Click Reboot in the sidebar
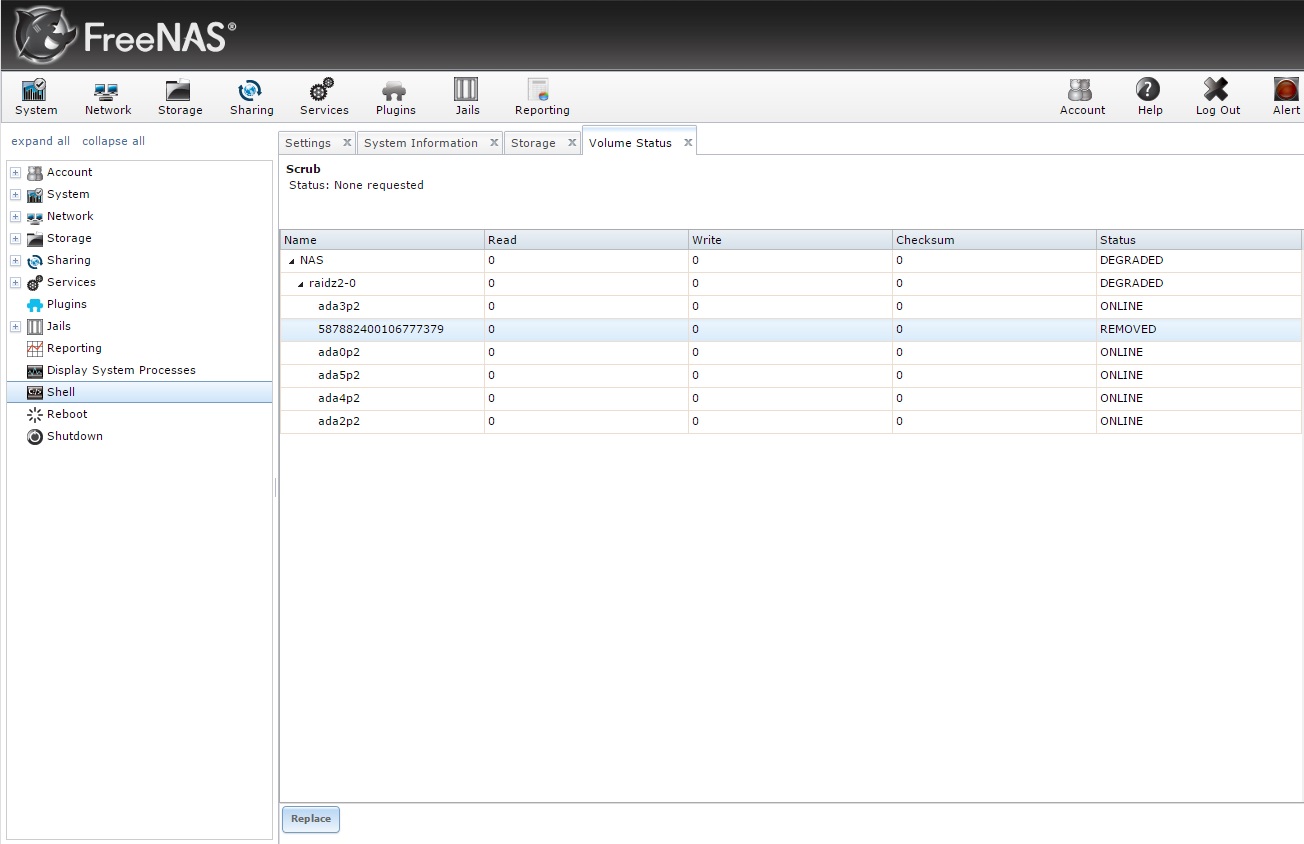1304x844 pixels. (67, 414)
